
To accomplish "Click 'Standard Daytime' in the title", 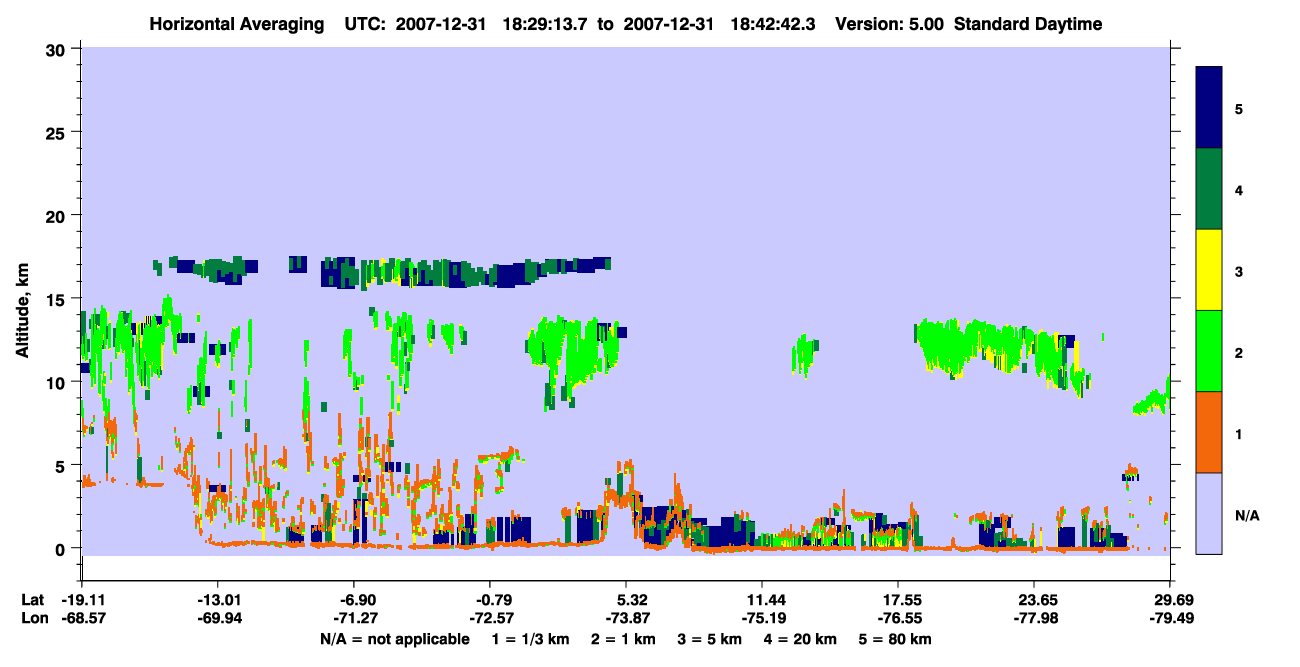I will [1028, 24].
